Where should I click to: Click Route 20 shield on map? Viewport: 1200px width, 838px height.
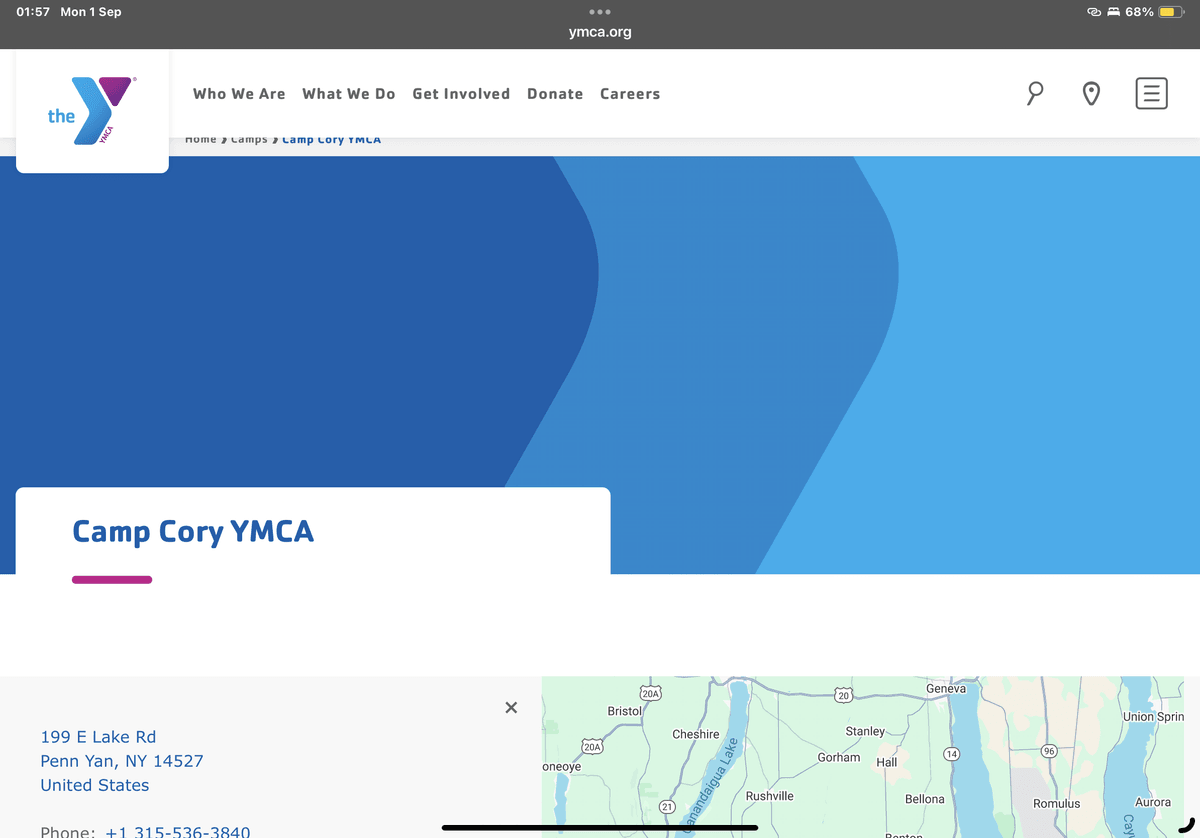pos(843,694)
